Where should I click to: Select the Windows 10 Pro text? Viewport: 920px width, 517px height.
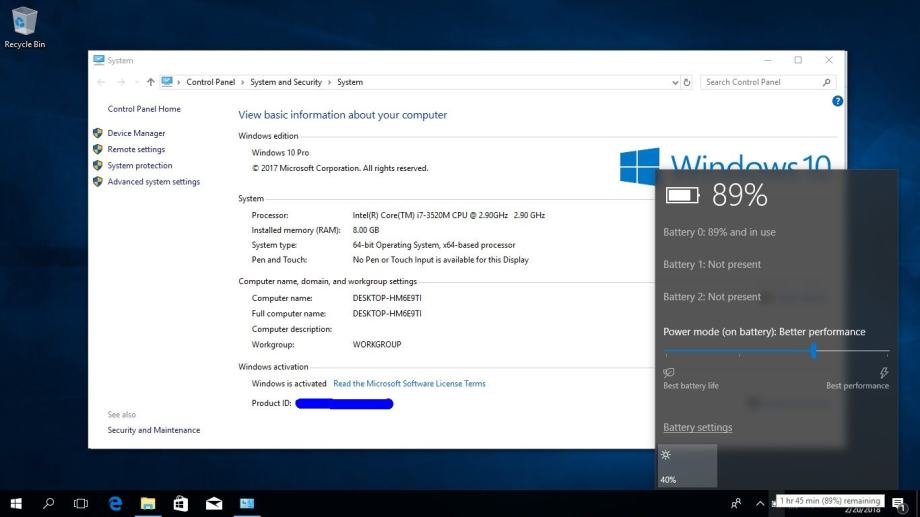(280, 153)
